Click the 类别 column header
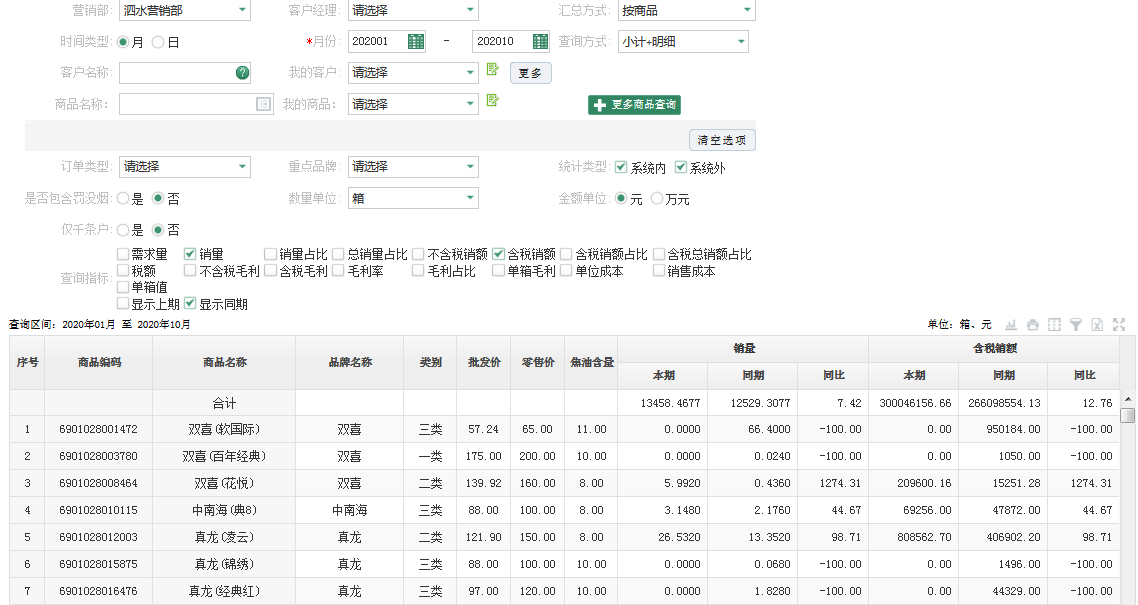 tap(430, 363)
